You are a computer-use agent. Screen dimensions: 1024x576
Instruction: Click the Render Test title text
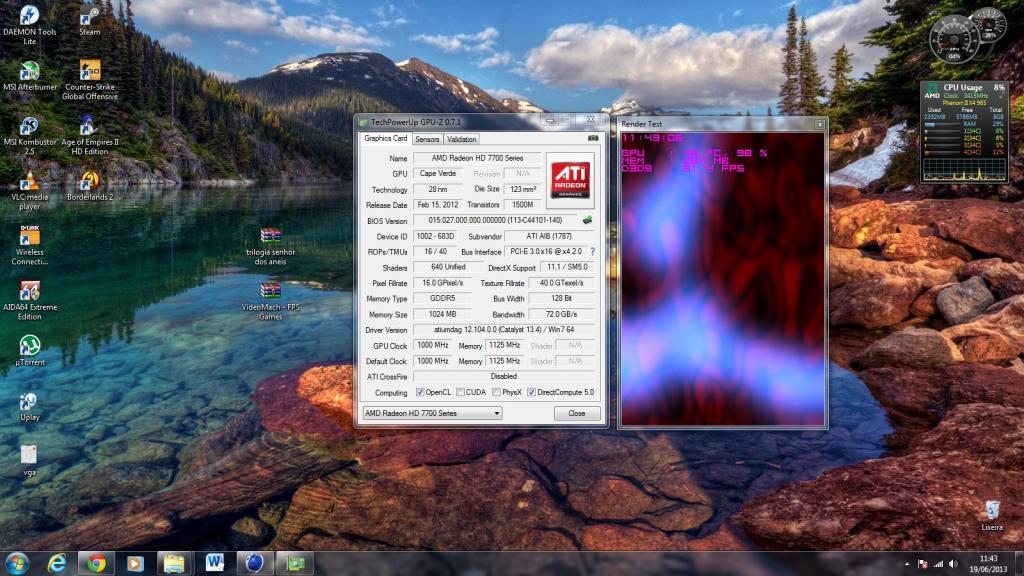tap(641, 124)
